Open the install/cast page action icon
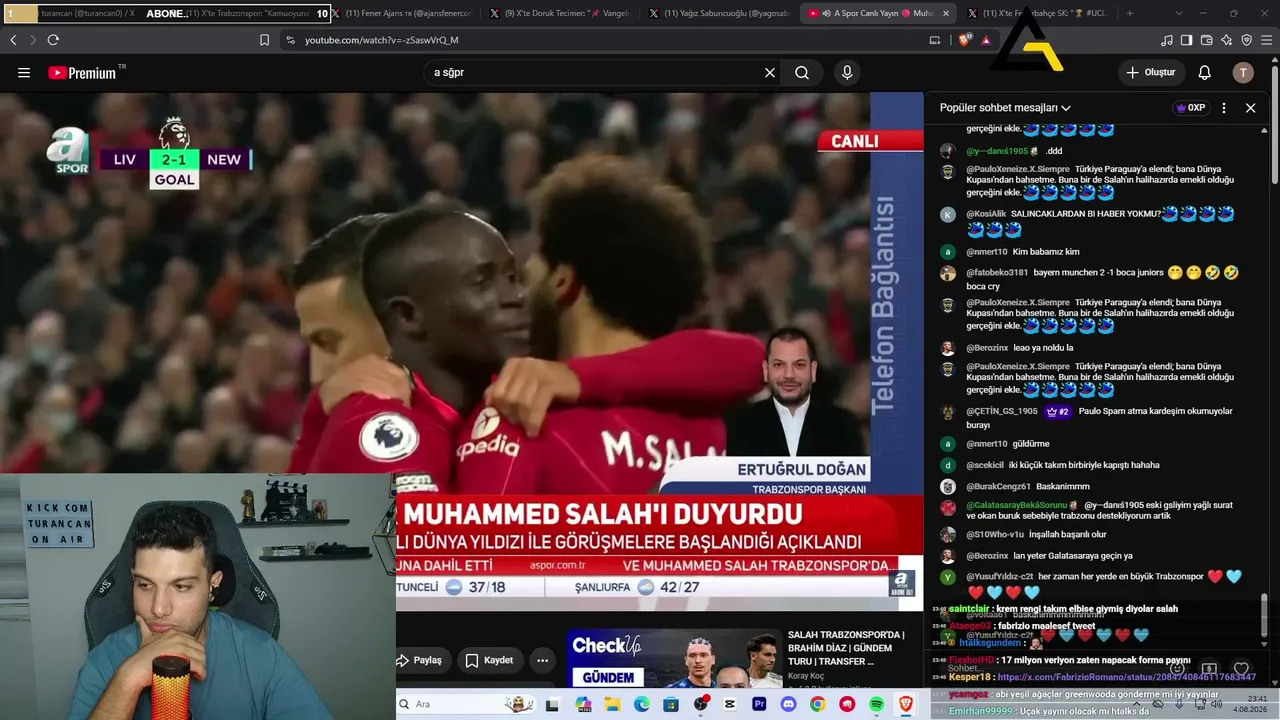The image size is (1280, 720). click(x=935, y=40)
